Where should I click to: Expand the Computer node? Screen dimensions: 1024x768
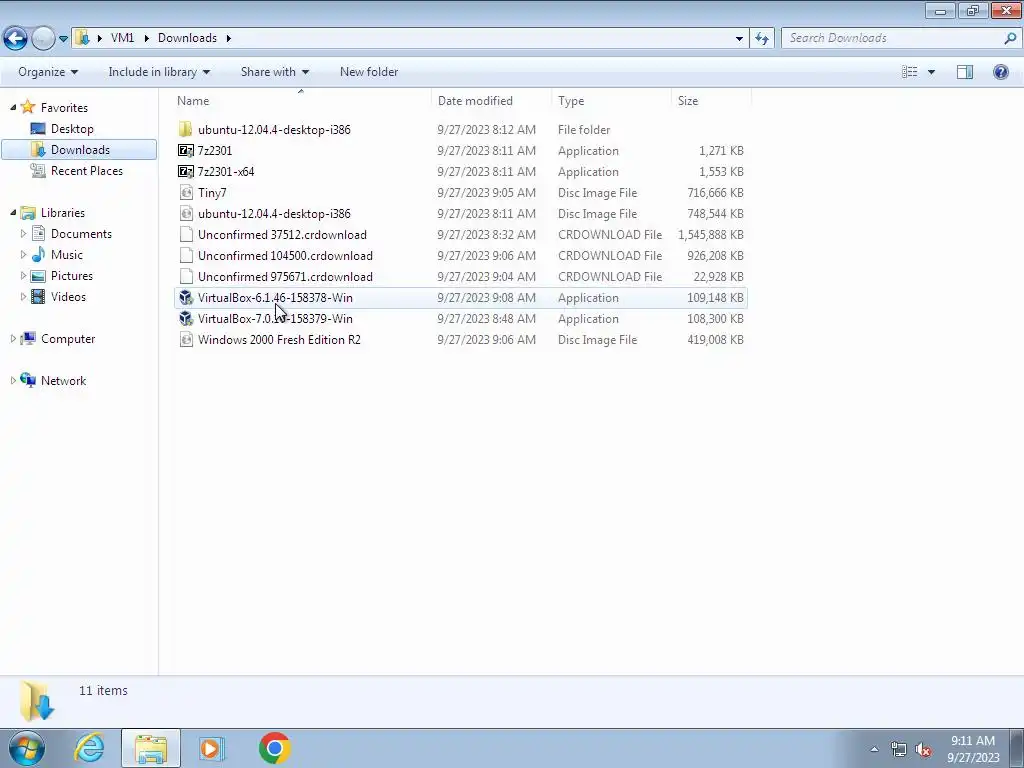[x=13, y=338]
